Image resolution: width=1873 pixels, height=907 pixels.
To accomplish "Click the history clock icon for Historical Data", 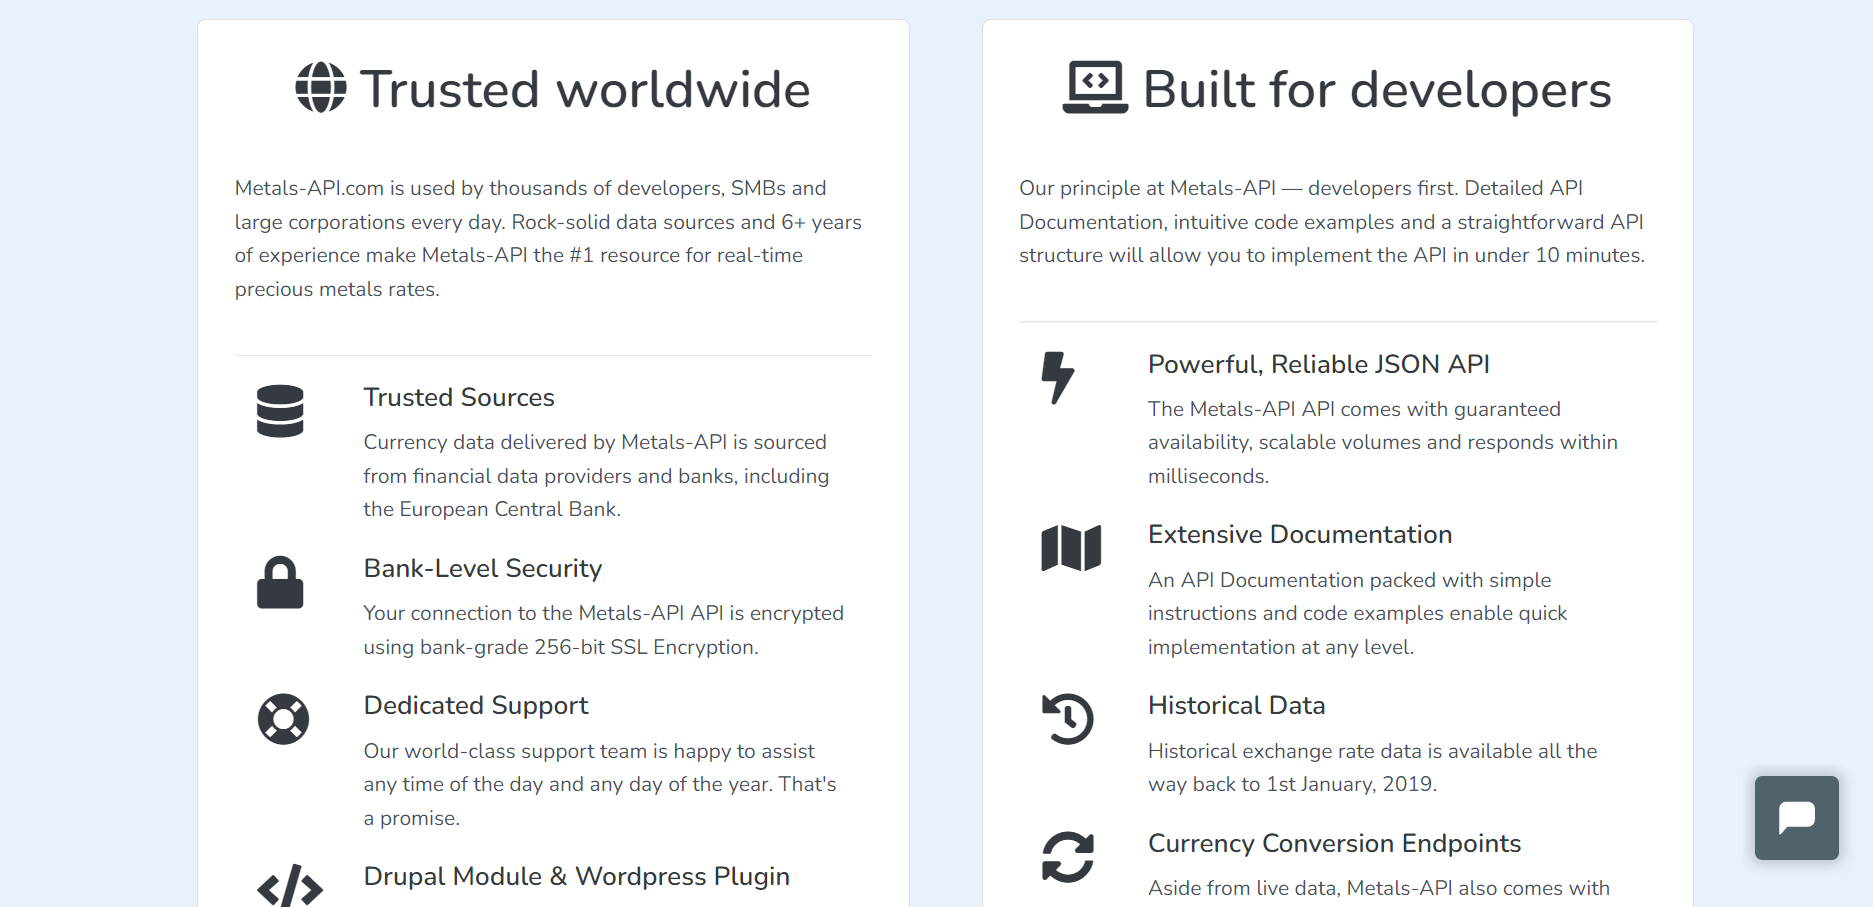I will pyautogui.click(x=1068, y=719).
